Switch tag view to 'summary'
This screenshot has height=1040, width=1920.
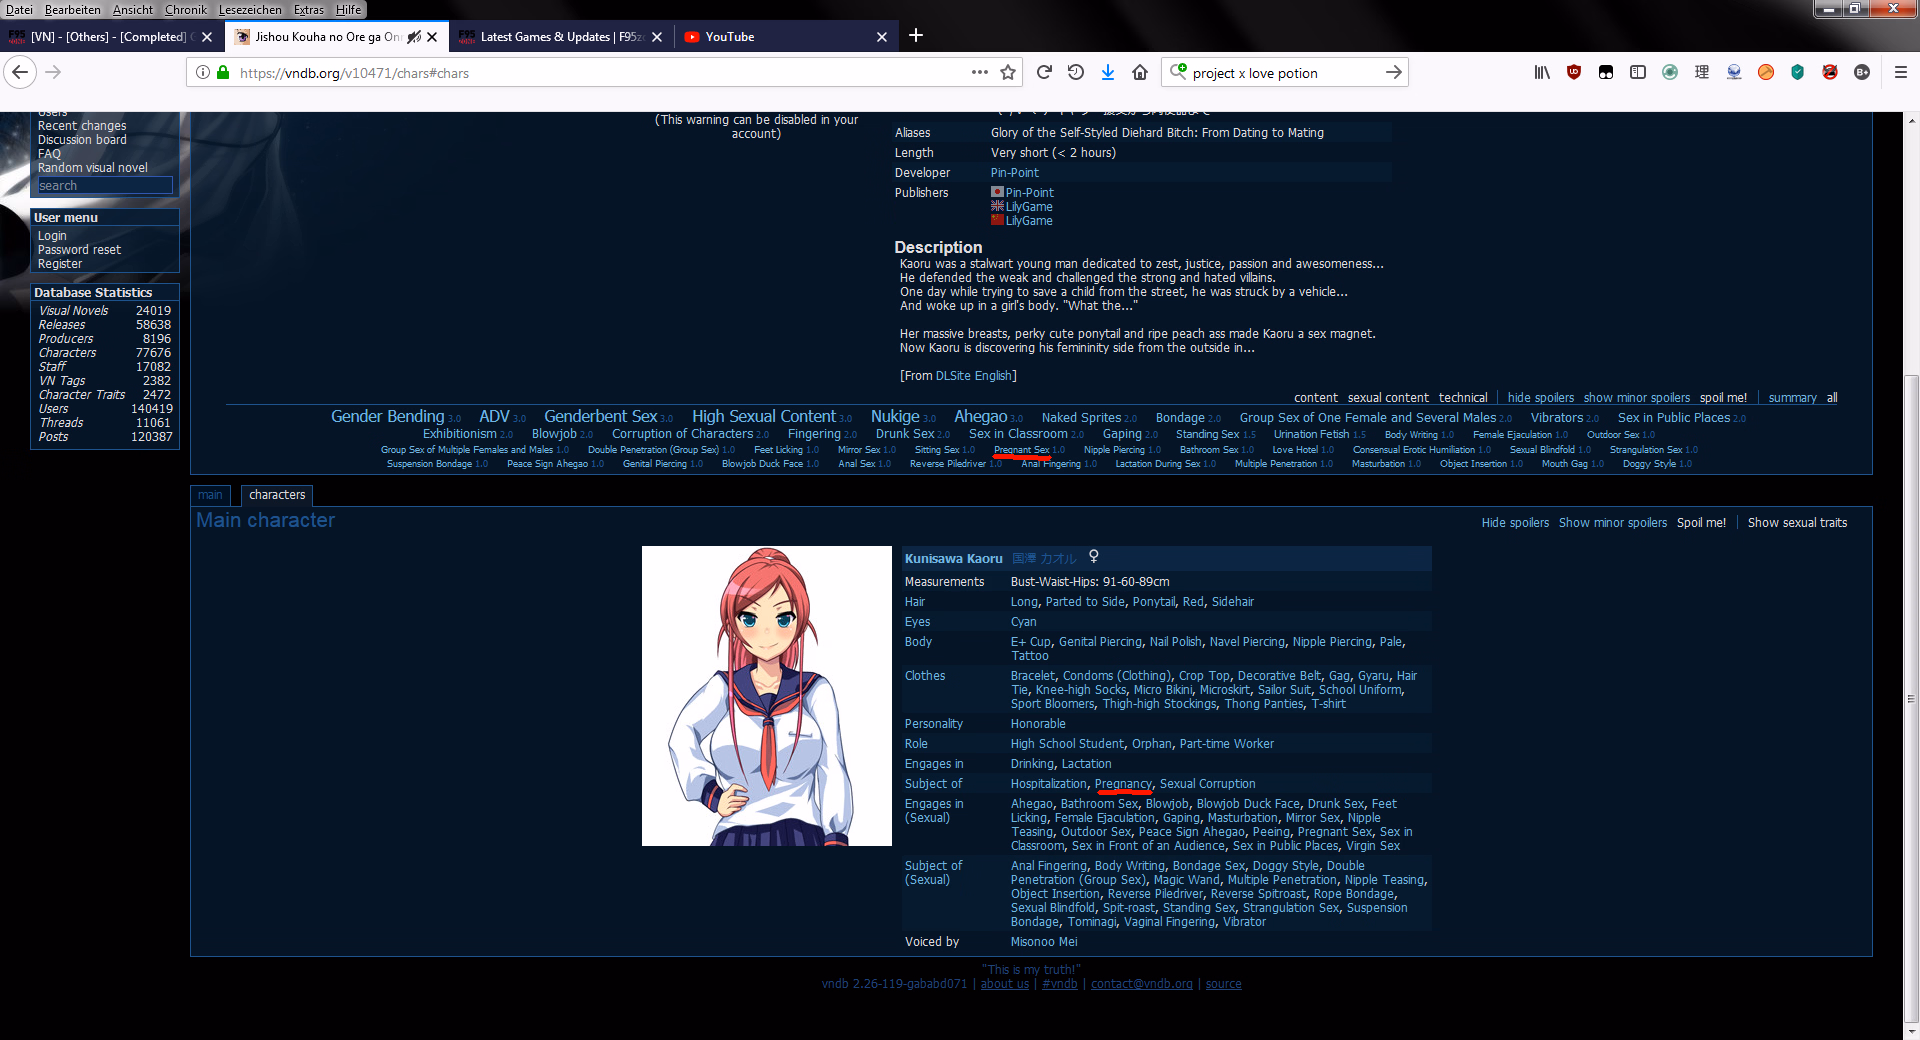[x=1792, y=398]
